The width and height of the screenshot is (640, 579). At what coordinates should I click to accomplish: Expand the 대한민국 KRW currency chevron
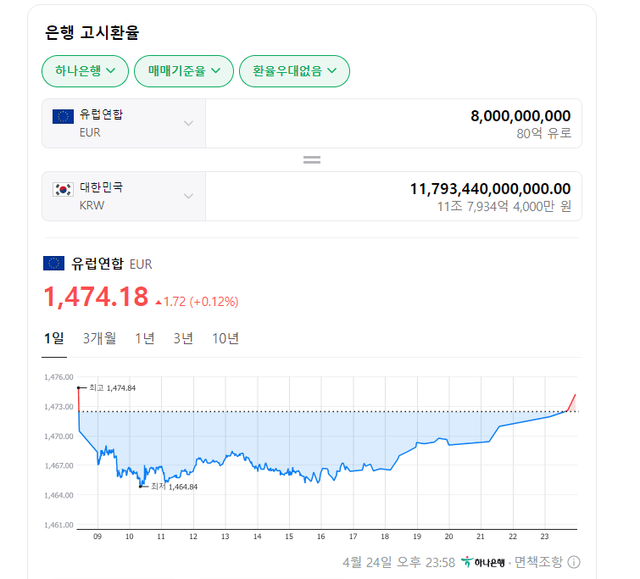pyautogui.click(x=189, y=197)
